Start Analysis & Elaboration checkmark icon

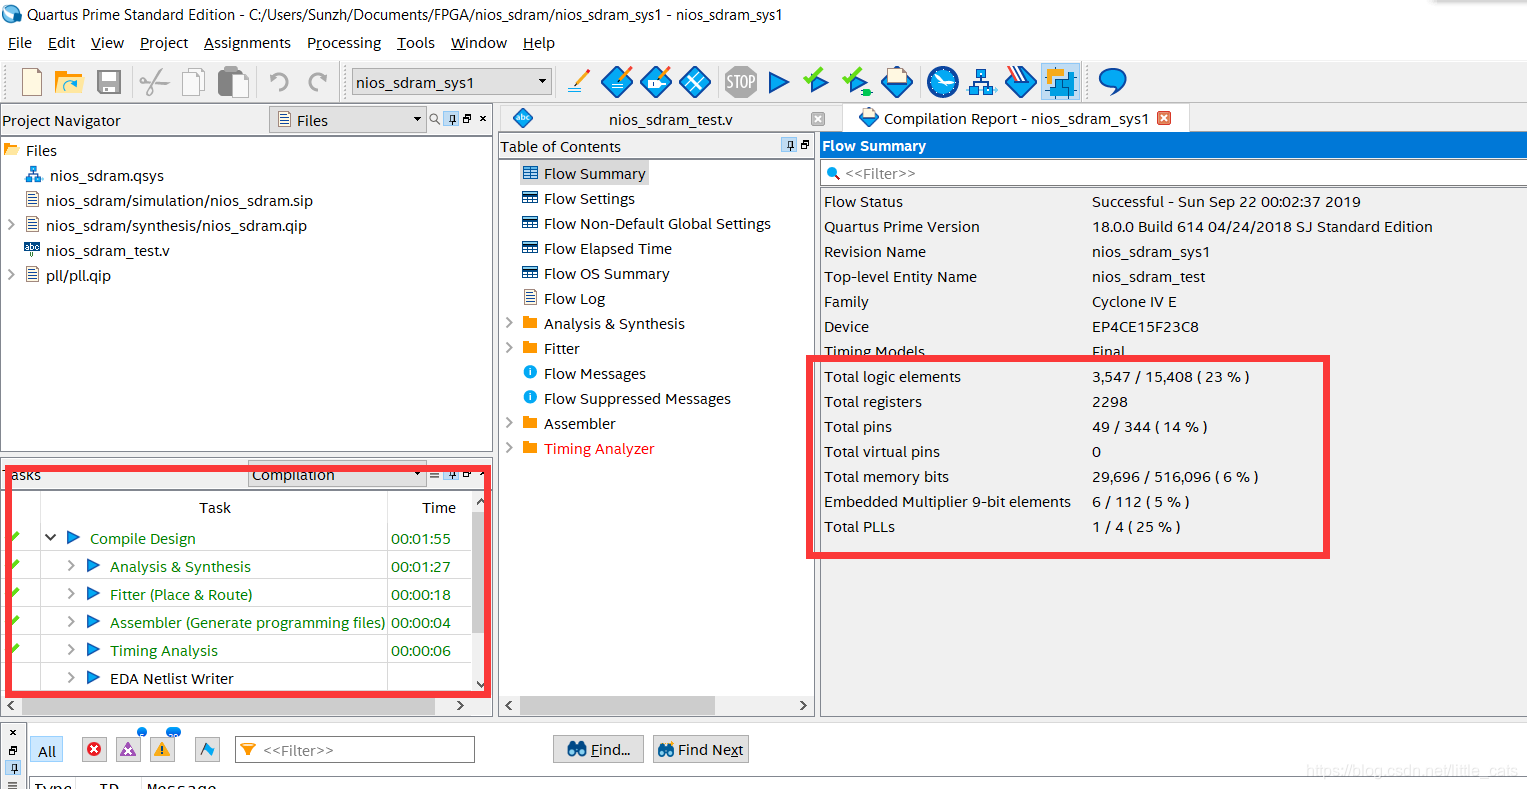[816, 80]
